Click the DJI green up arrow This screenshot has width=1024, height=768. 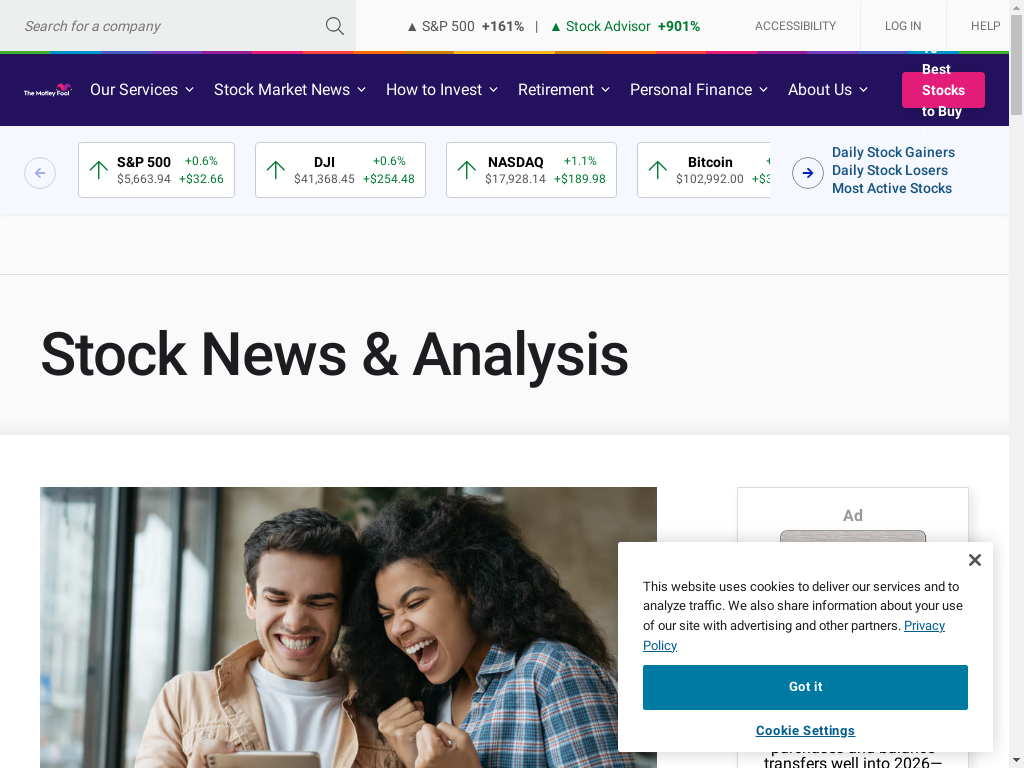pyautogui.click(x=276, y=170)
